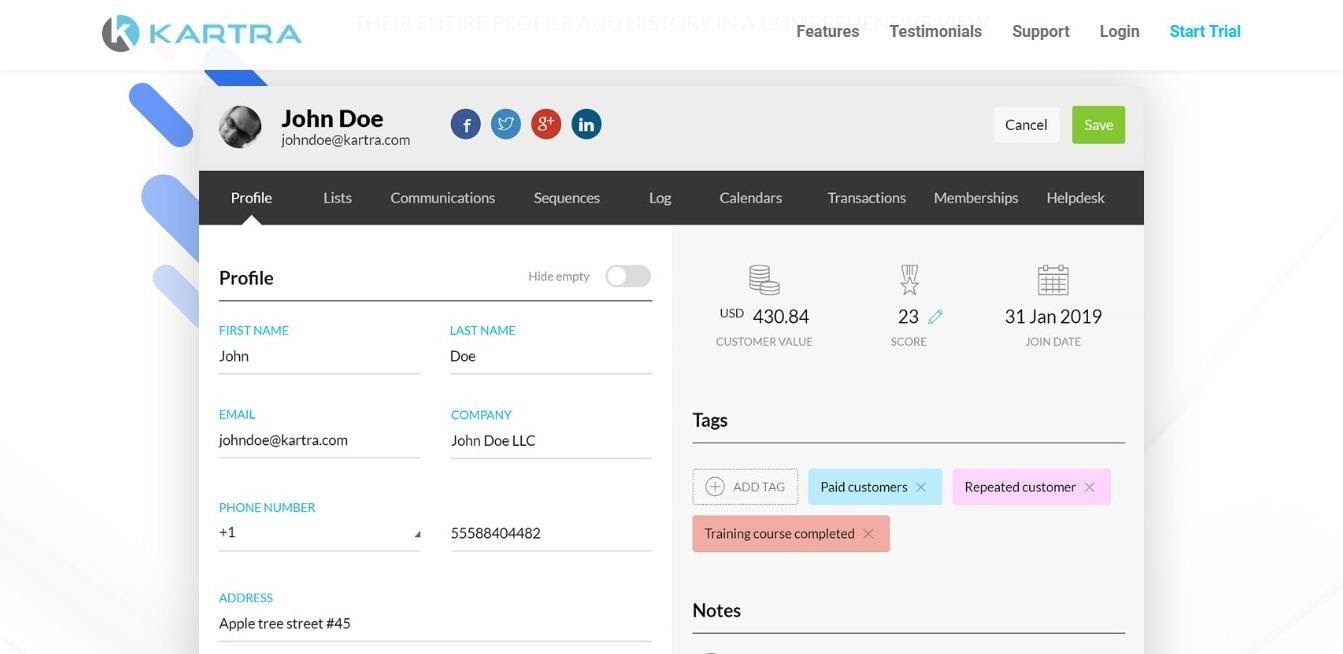This screenshot has height=654, width=1343.
Task: Click the Notes section heading
Action: 717,611
